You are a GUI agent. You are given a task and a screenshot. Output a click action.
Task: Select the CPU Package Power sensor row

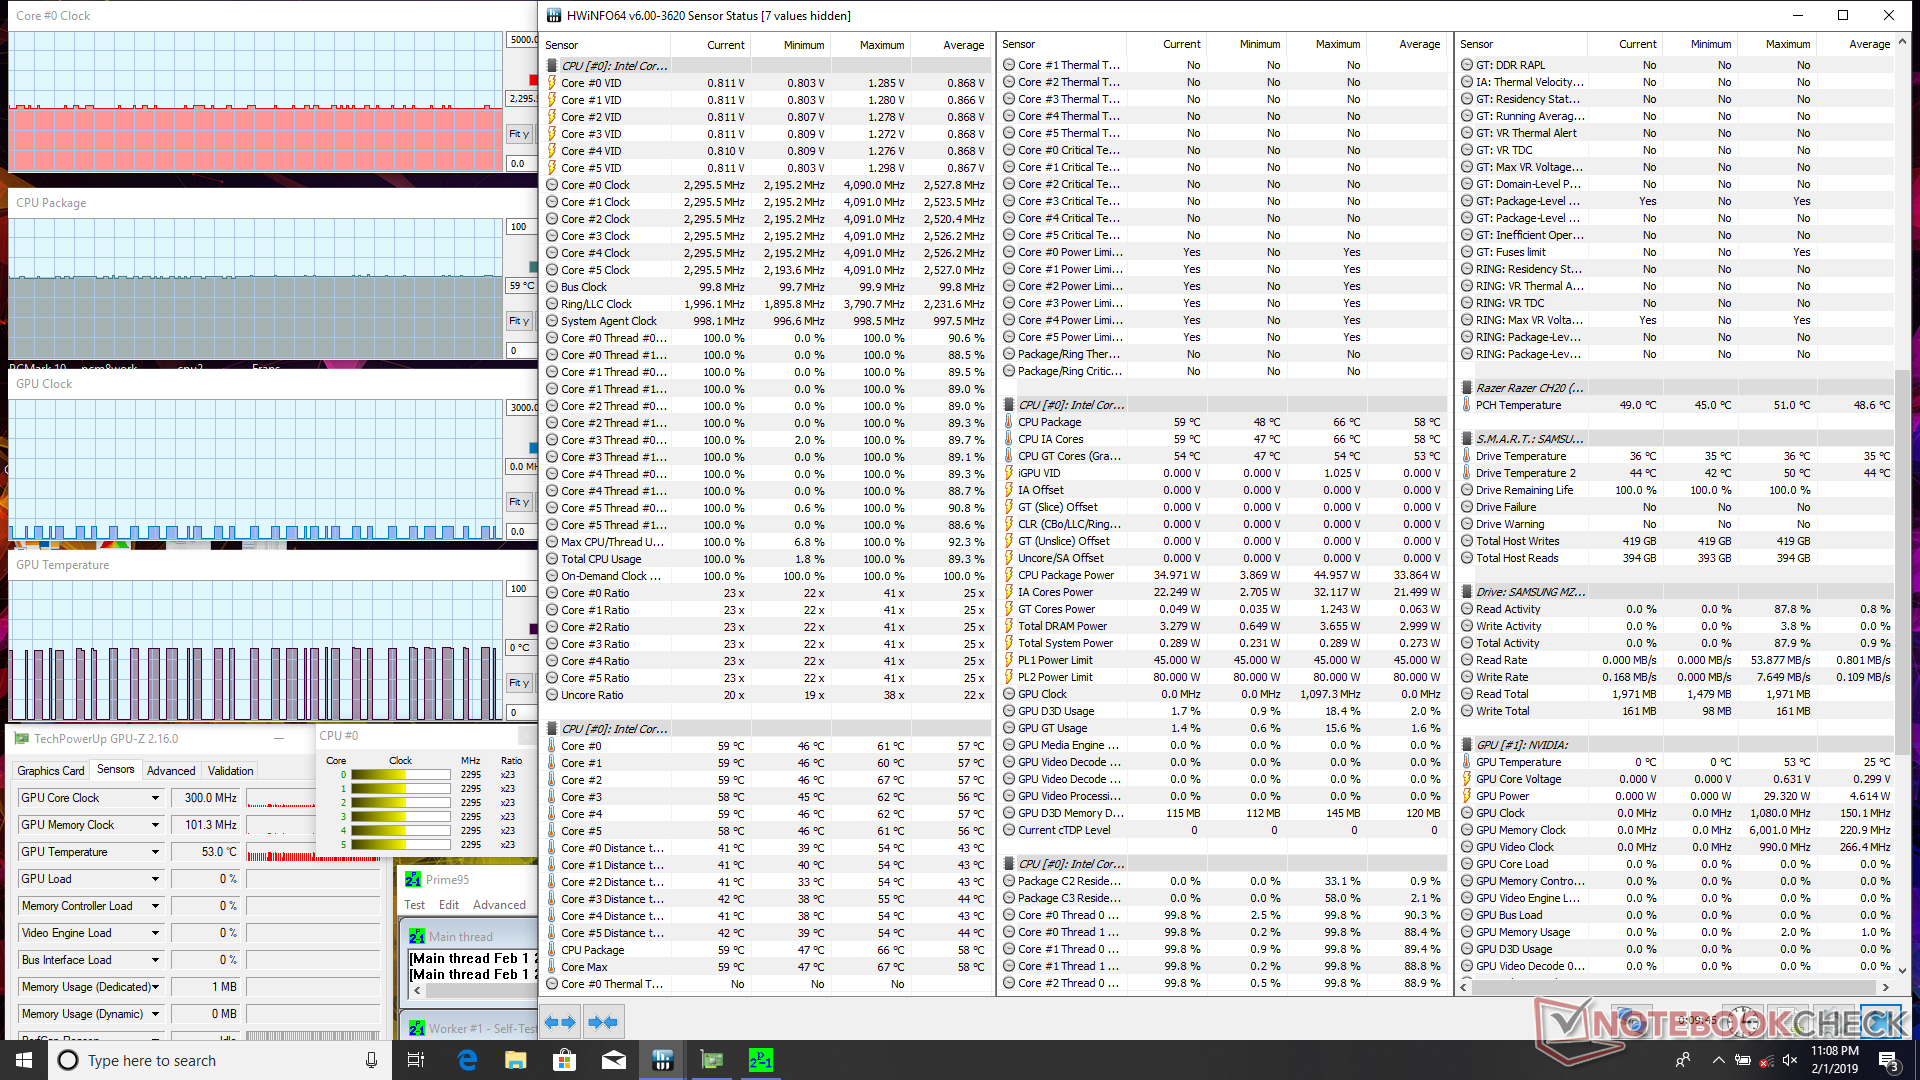(x=1223, y=575)
